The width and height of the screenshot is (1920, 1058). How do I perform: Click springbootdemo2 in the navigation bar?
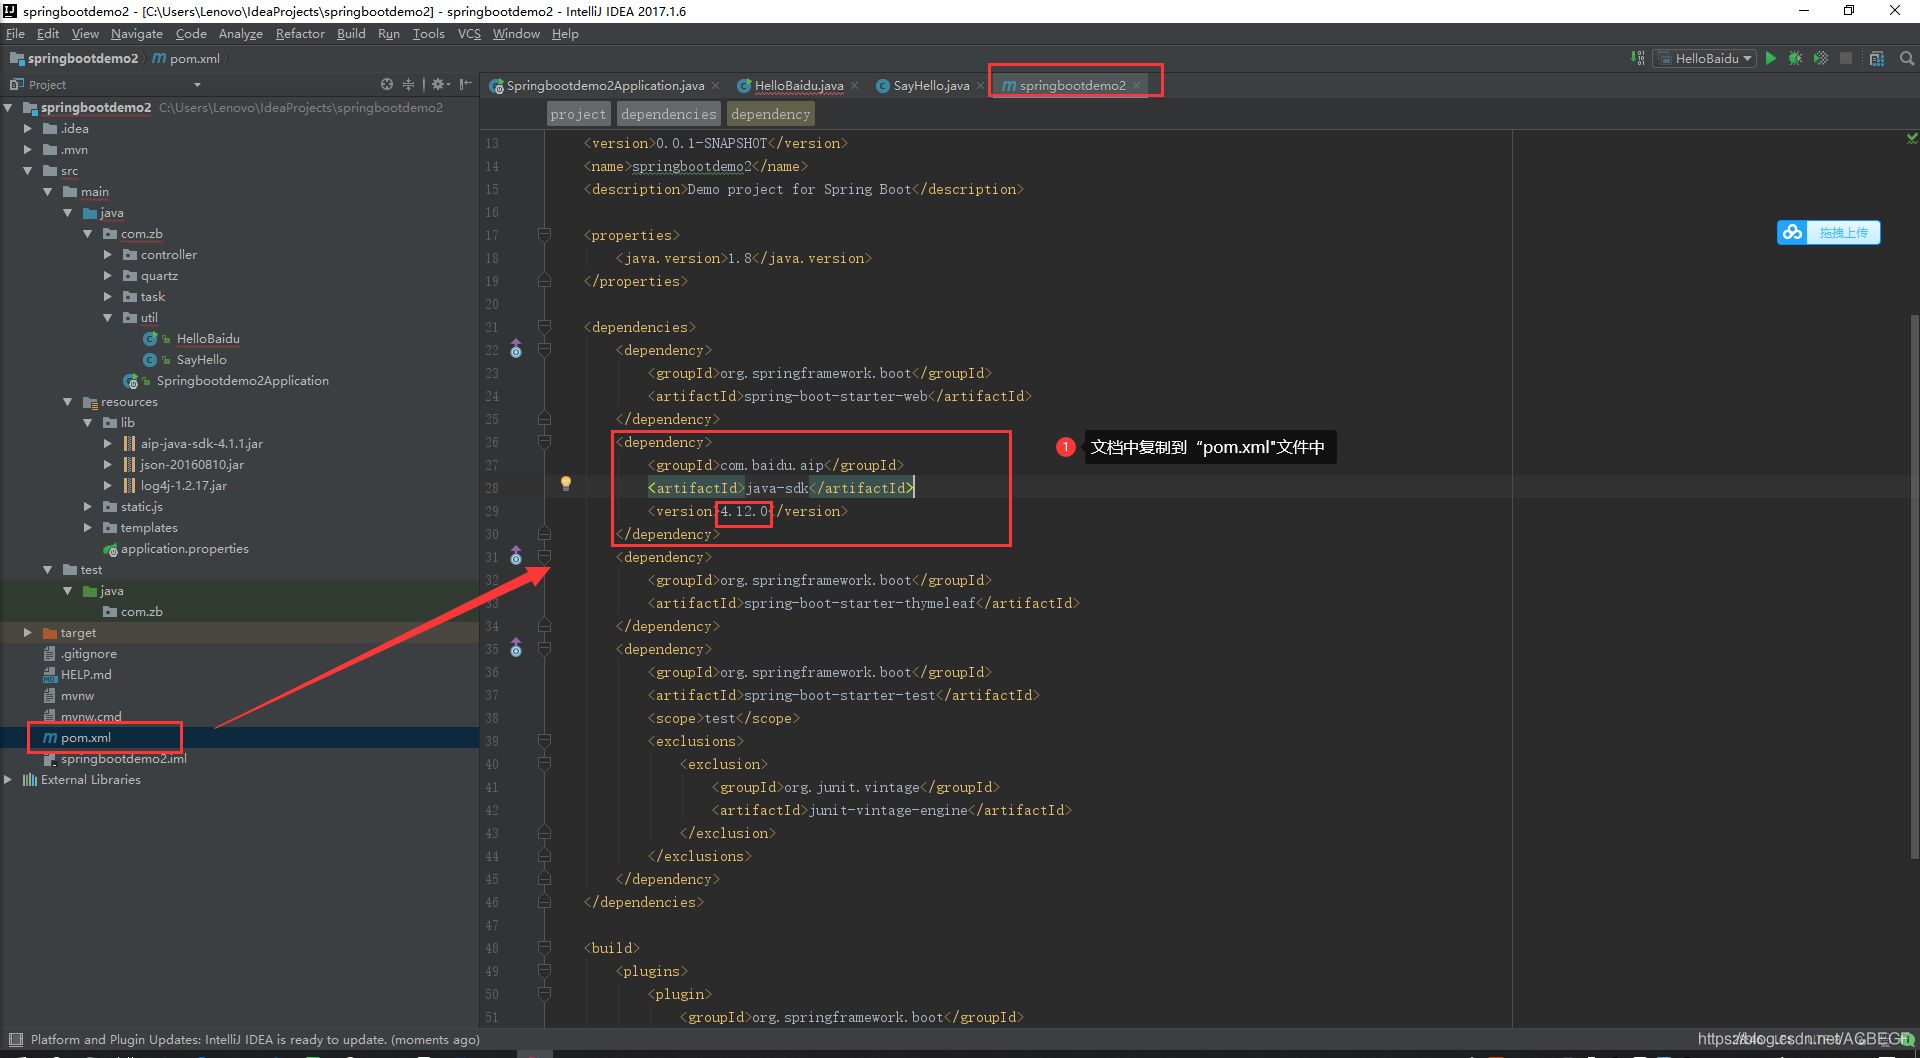point(74,59)
